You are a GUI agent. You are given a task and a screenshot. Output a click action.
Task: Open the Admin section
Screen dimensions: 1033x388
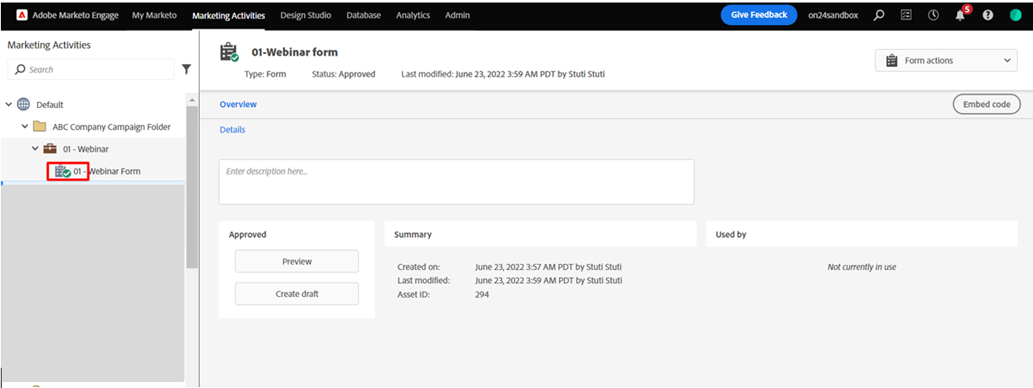click(458, 15)
